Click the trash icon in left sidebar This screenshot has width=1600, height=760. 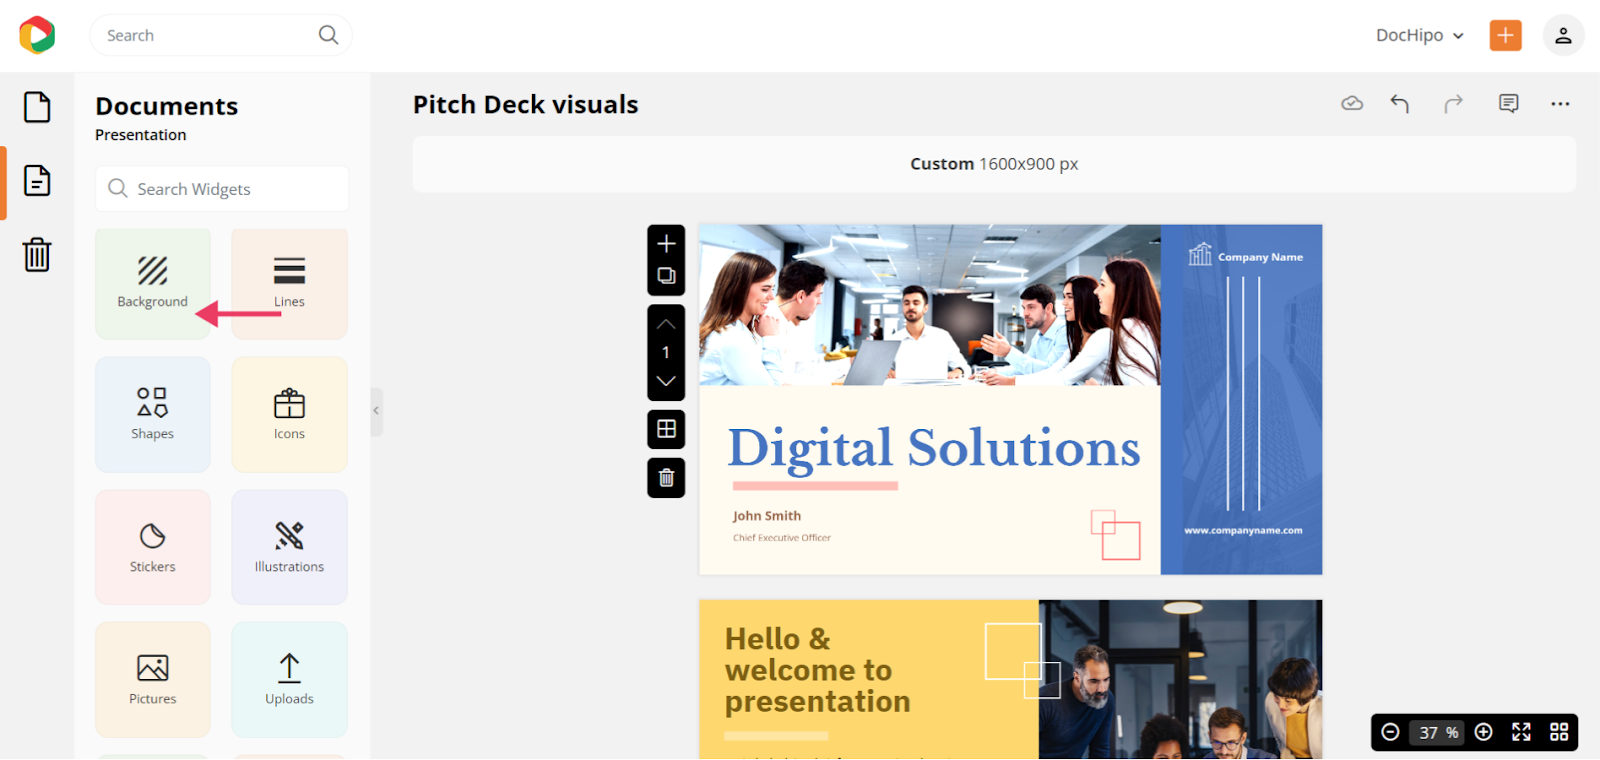[x=37, y=255]
